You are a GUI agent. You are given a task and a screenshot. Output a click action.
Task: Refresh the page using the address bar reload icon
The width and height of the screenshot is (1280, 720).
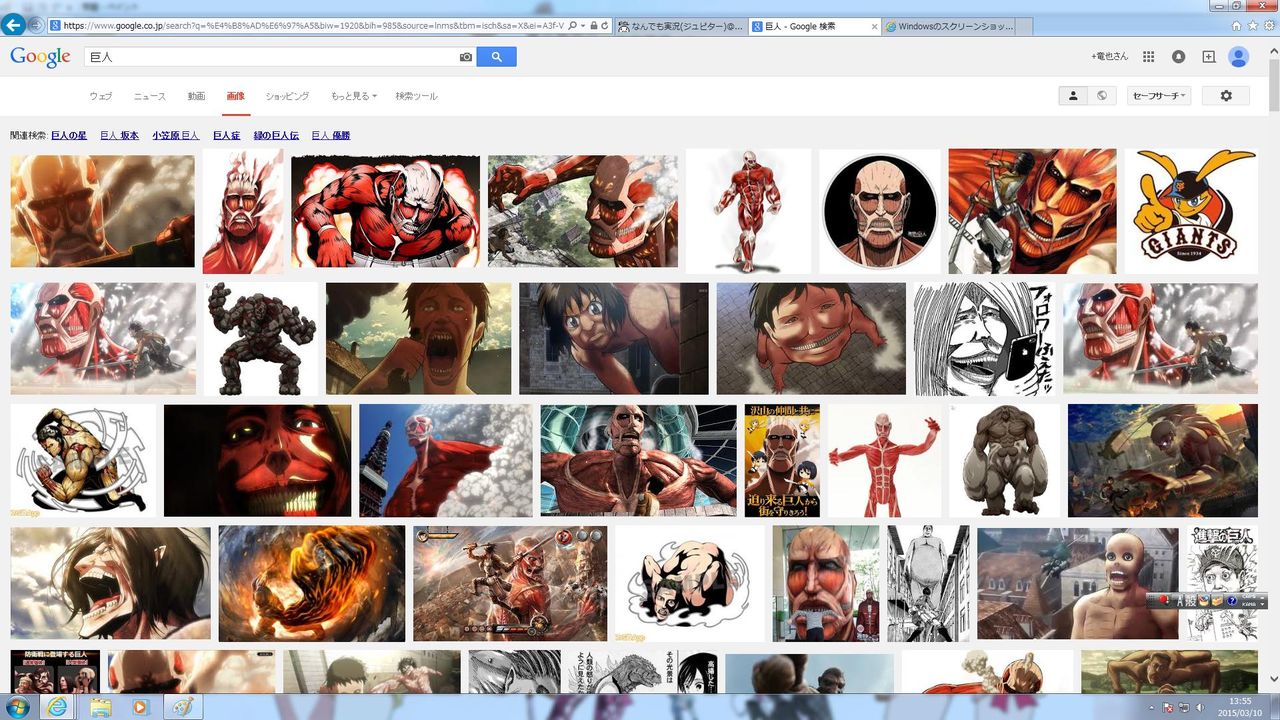[605, 25]
